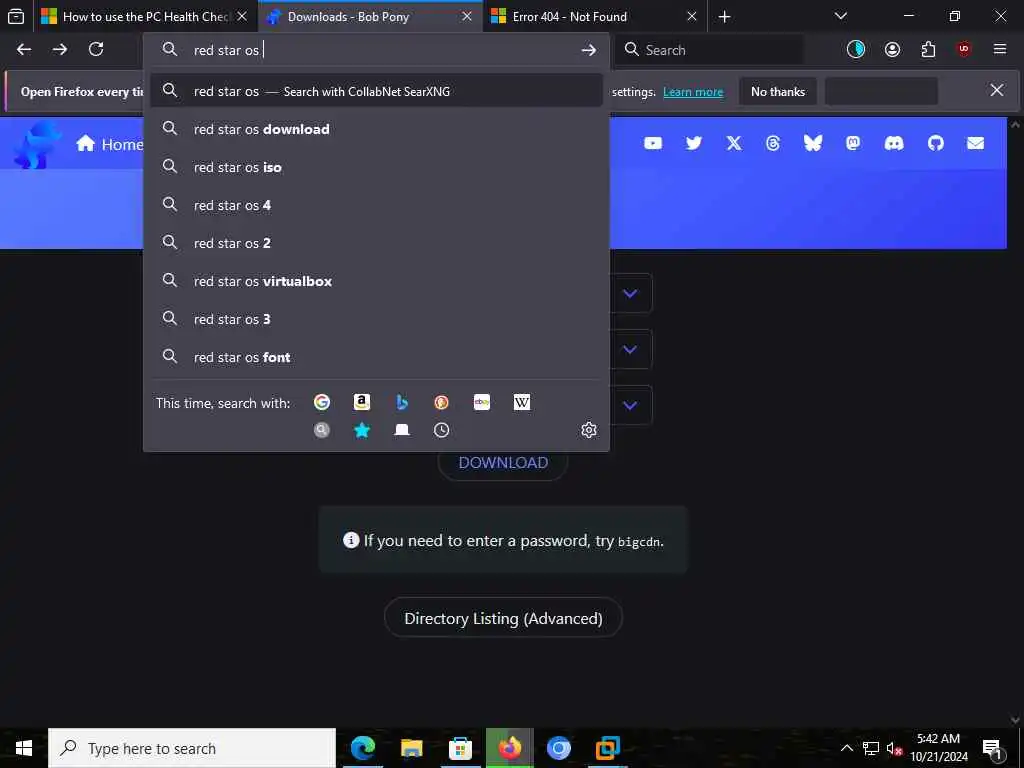Open the Extensions puzzle-piece menu
The height and width of the screenshot is (768, 1024).
[928, 49]
